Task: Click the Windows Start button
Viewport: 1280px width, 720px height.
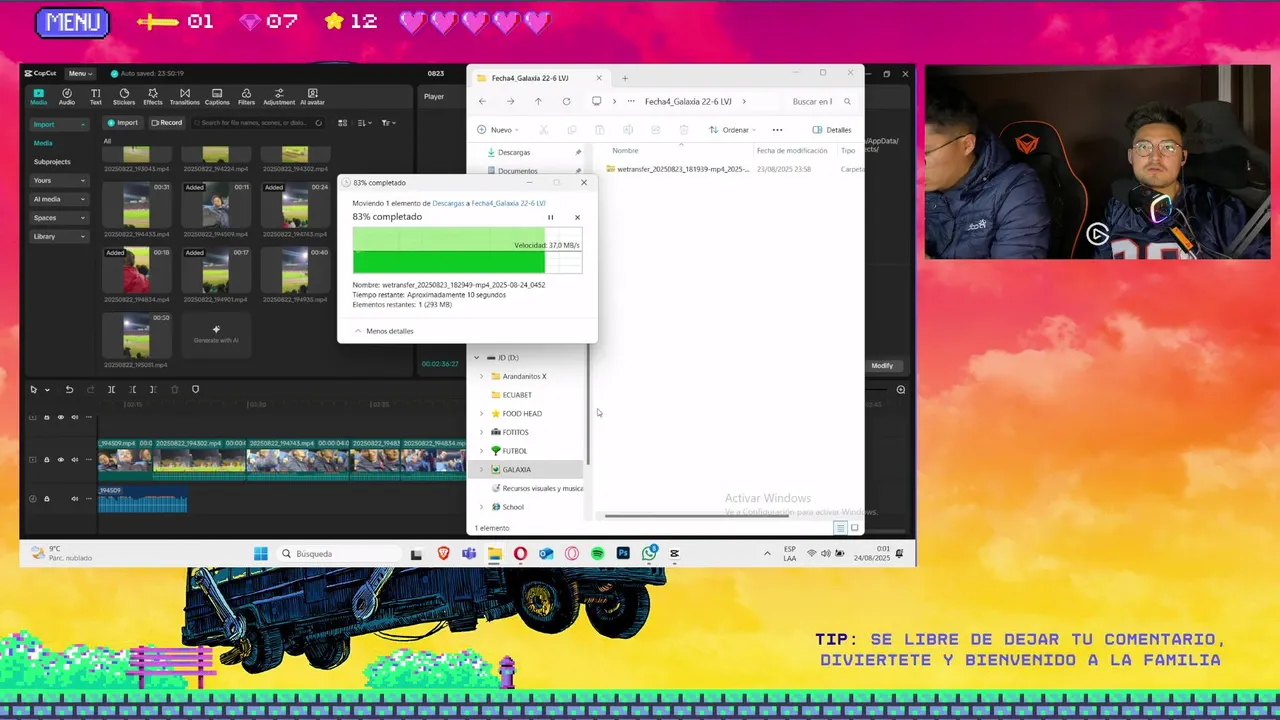Action: point(260,553)
